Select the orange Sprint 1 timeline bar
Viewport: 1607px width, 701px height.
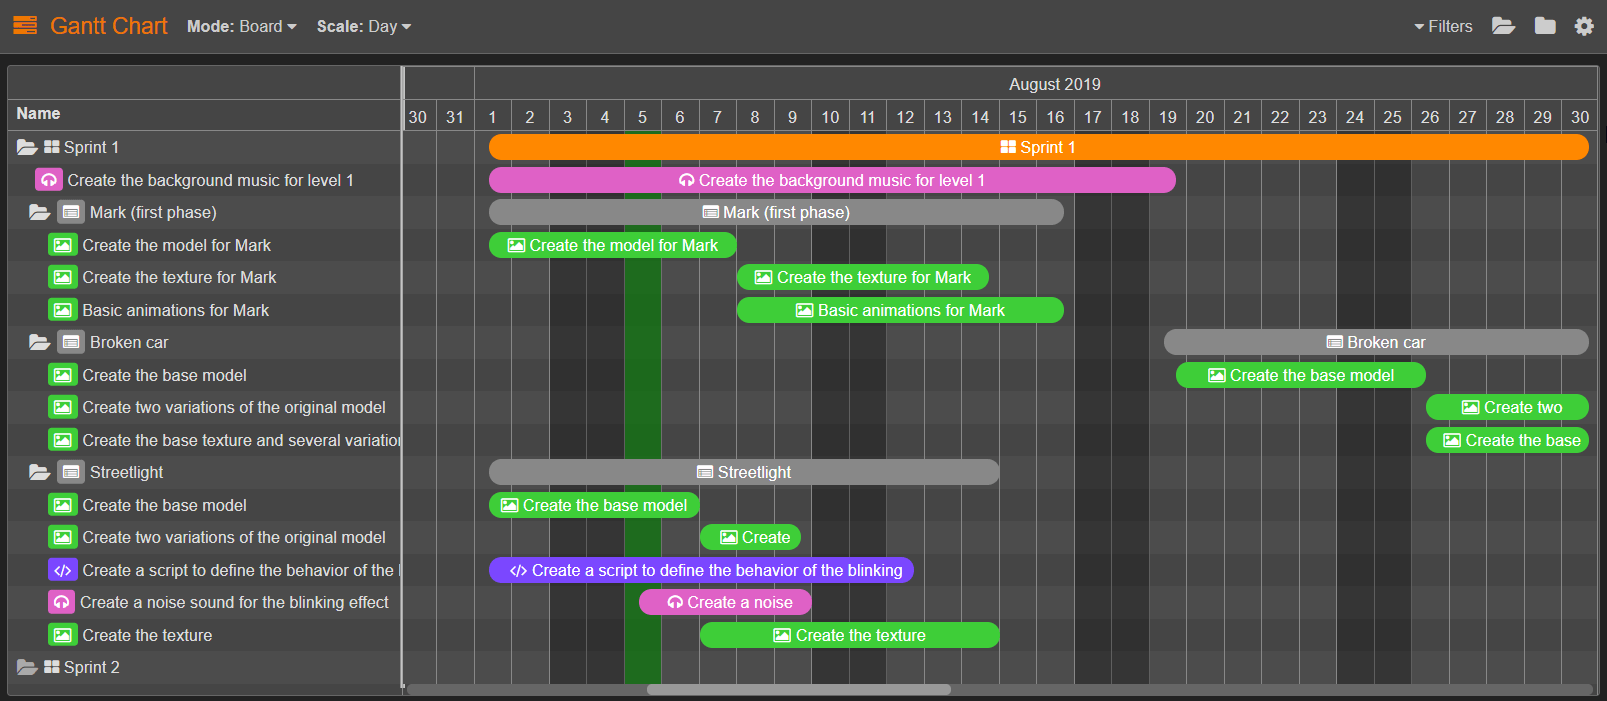[x=1038, y=147]
